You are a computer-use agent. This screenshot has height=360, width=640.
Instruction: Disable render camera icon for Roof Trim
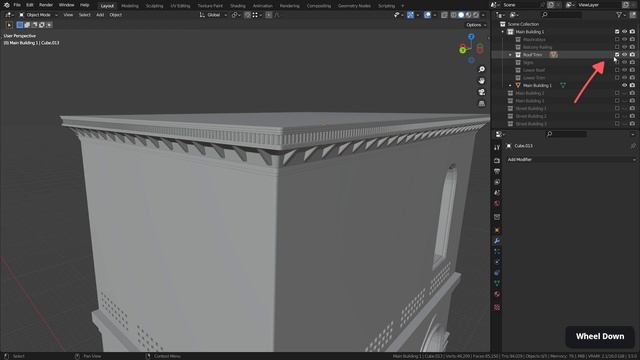[x=632, y=55]
